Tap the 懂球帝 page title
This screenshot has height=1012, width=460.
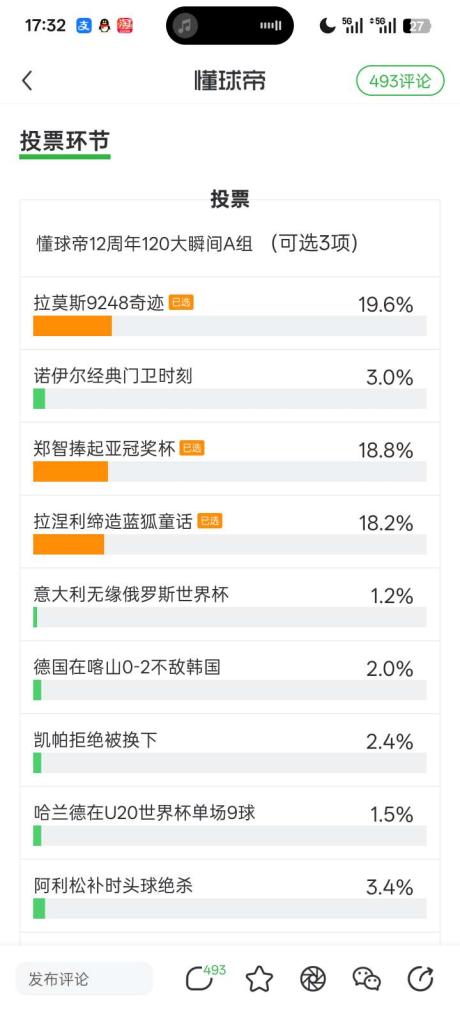pyautogui.click(x=230, y=81)
